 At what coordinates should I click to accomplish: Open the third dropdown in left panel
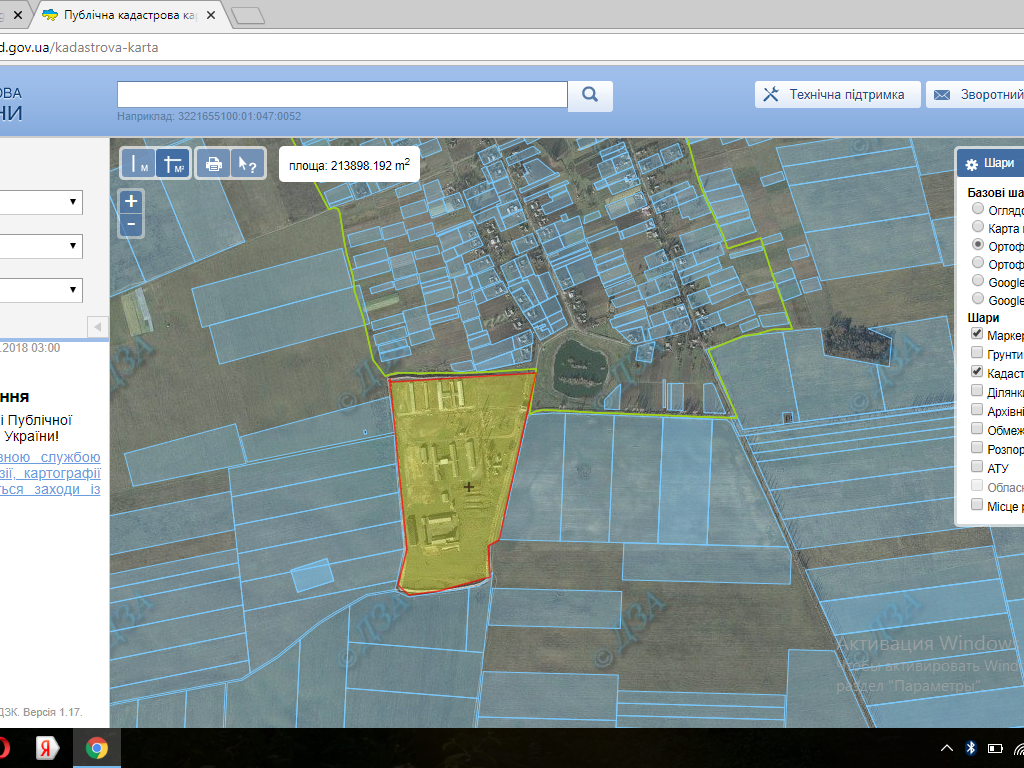pyautogui.click(x=40, y=290)
